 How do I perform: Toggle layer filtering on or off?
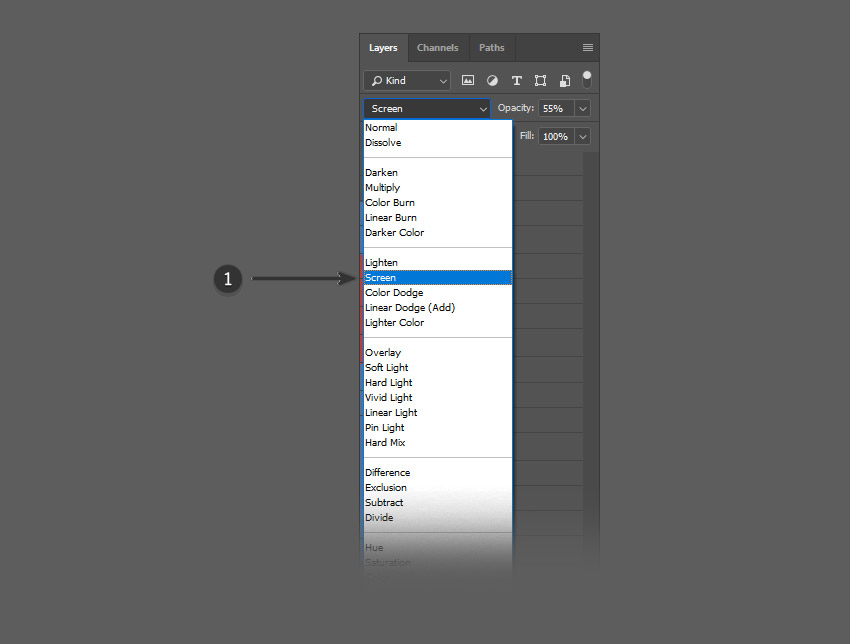point(587,79)
